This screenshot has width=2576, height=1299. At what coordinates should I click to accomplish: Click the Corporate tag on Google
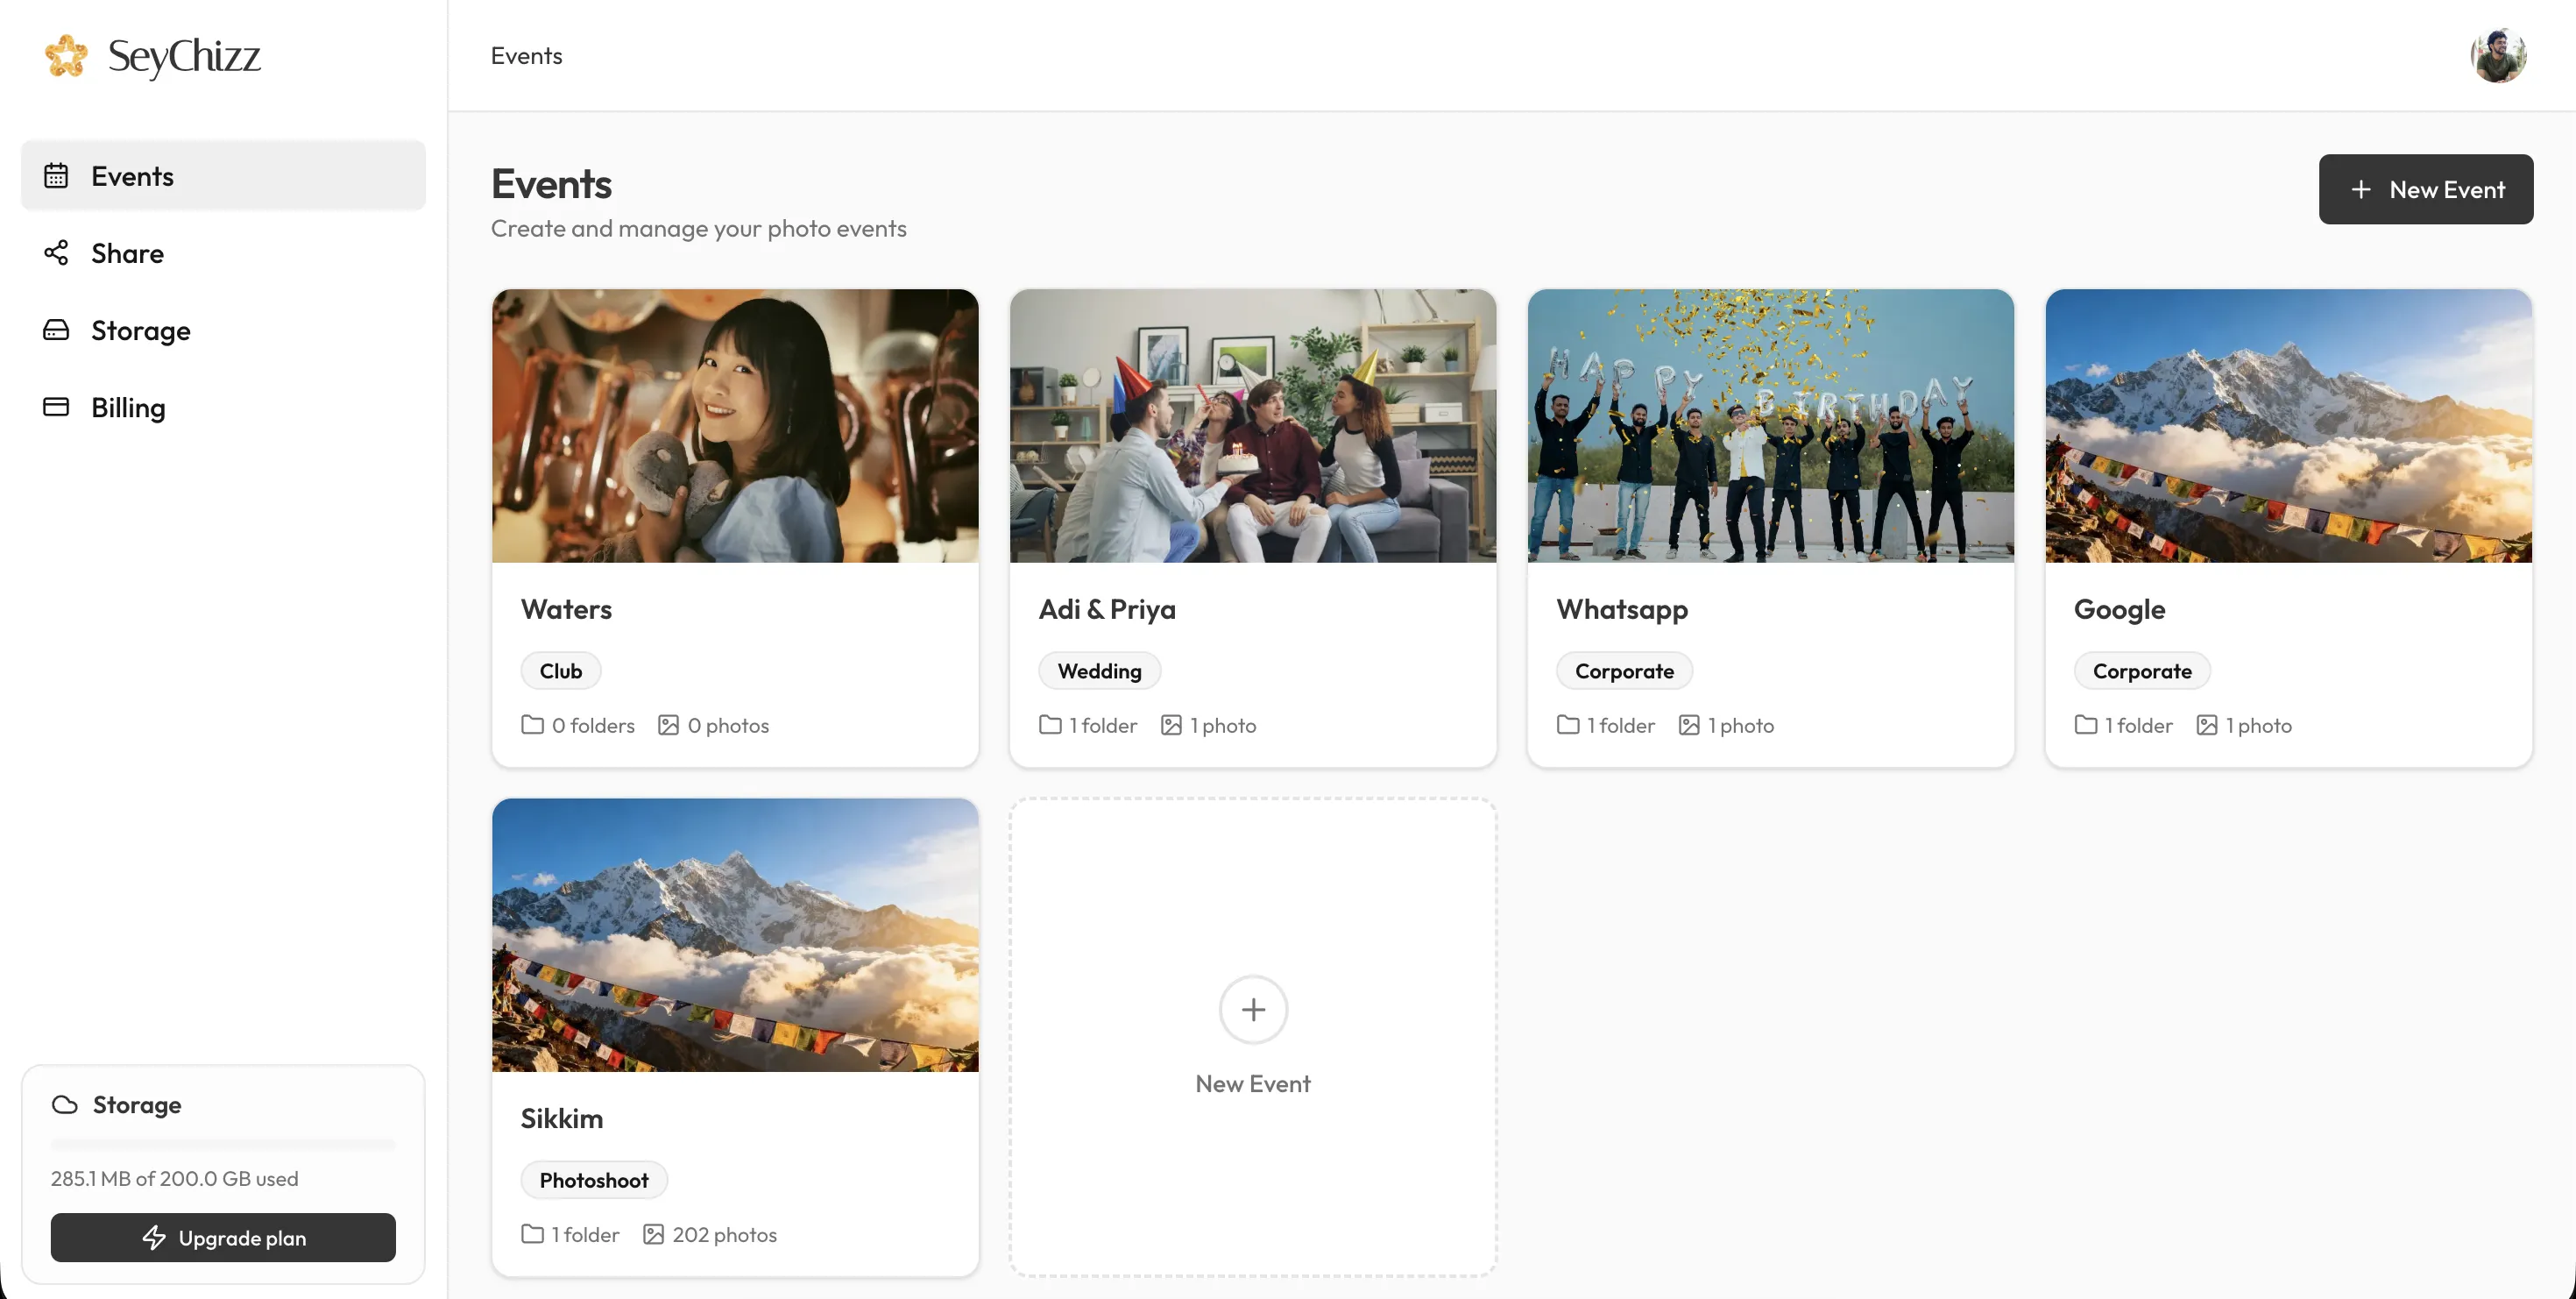pos(2142,671)
